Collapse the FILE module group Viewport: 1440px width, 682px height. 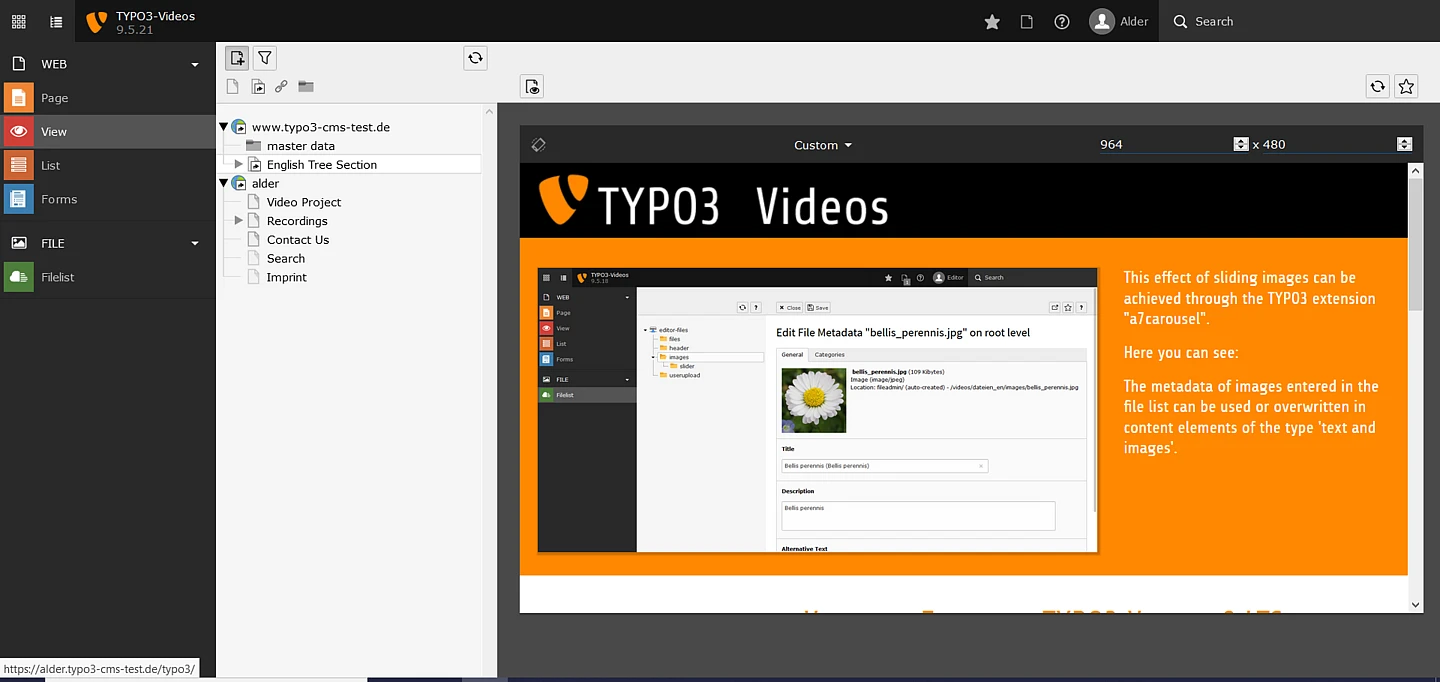(x=195, y=243)
